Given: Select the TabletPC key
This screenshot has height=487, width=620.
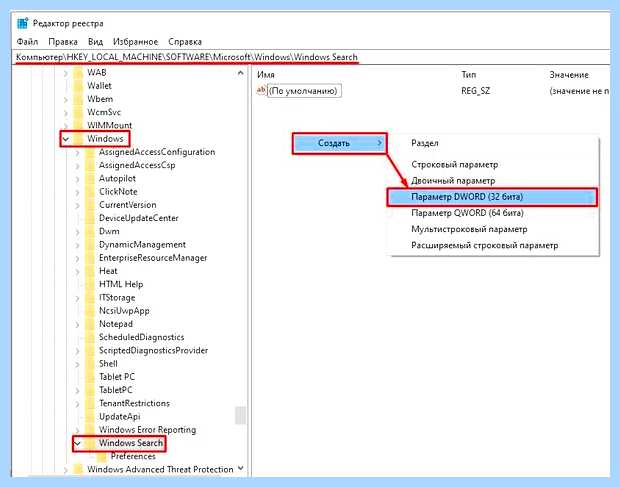Looking at the screenshot, I should click(115, 390).
